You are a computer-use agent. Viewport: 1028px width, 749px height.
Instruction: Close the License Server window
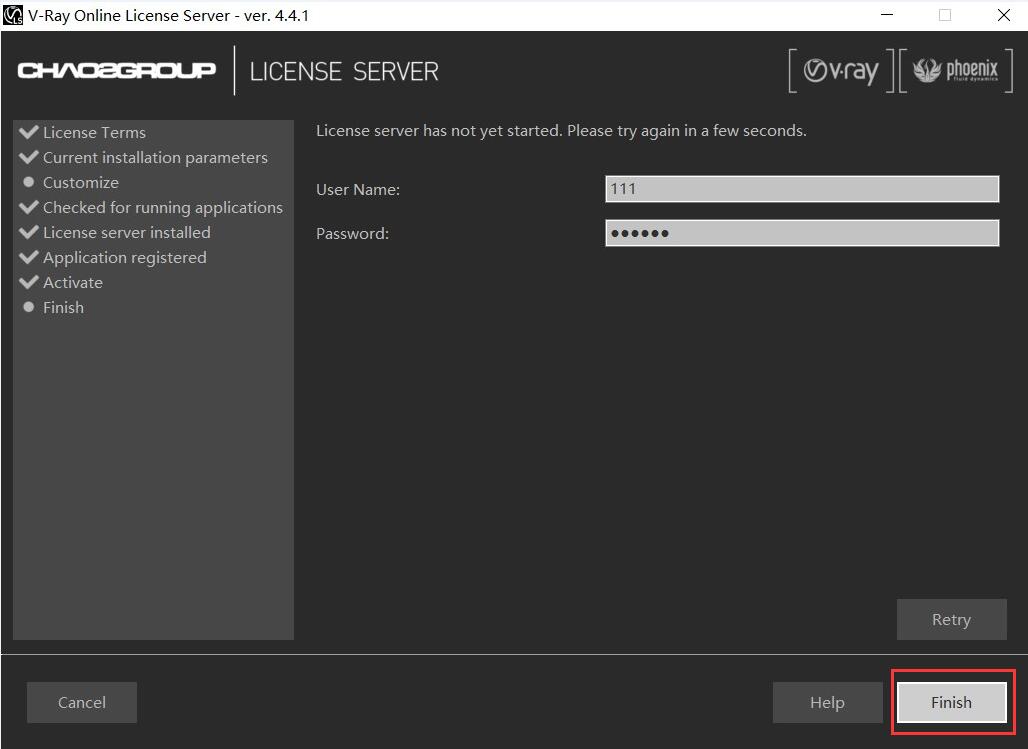pyautogui.click(x=1004, y=15)
